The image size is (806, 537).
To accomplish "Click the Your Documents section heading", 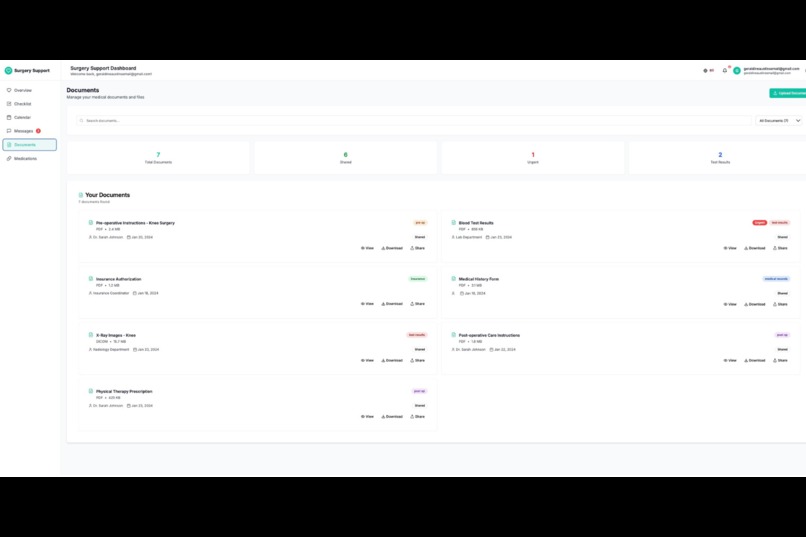I will click(x=107, y=195).
